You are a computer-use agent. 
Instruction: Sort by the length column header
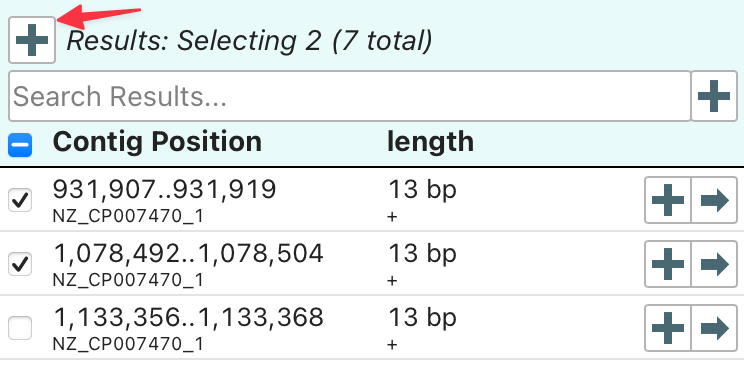pyautogui.click(x=430, y=142)
